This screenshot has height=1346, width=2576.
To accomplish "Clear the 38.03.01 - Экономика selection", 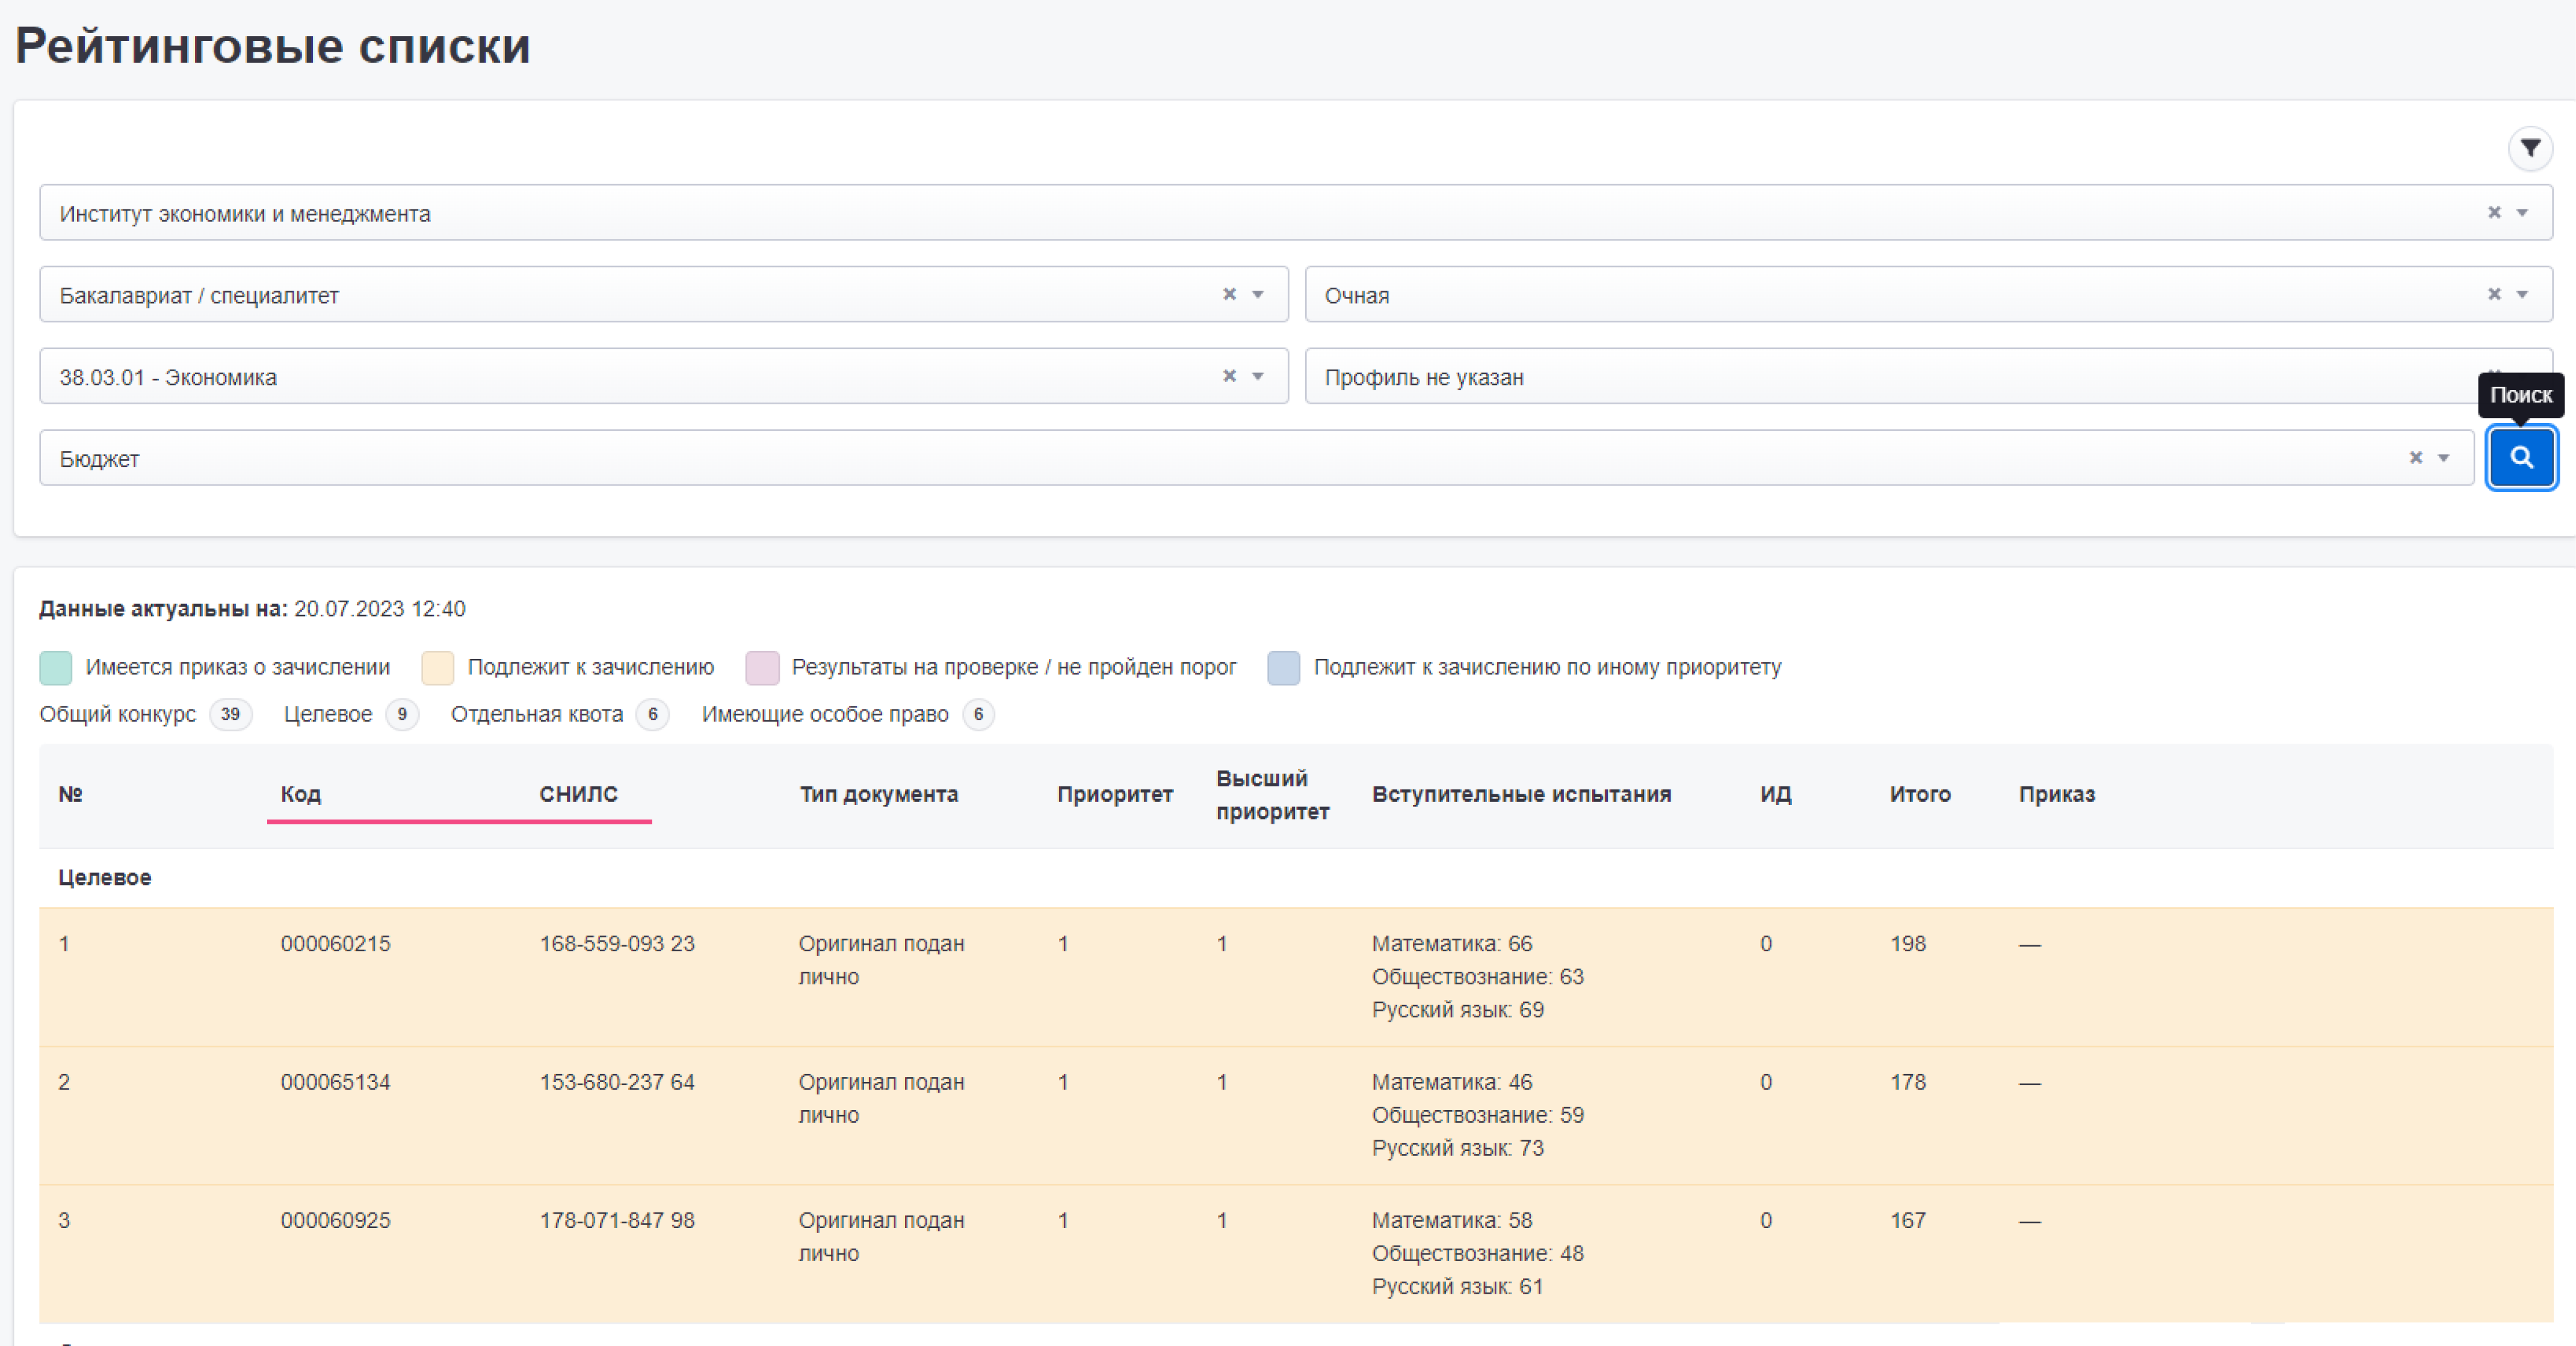I will [1229, 376].
